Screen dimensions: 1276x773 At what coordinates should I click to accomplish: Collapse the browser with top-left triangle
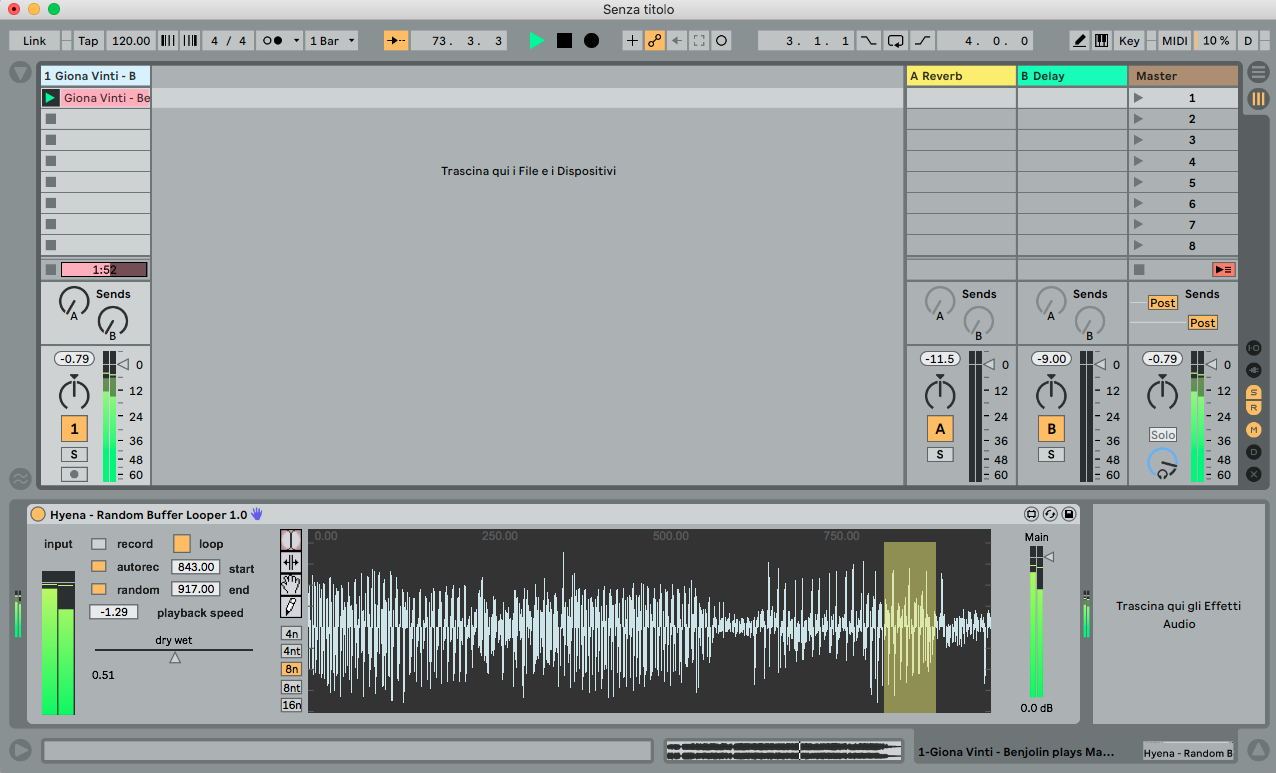20,73
